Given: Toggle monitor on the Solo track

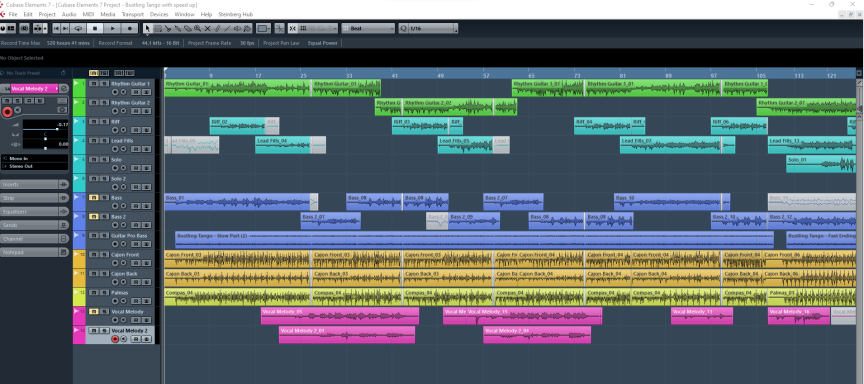Looking at the screenshot, I should (123, 168).
